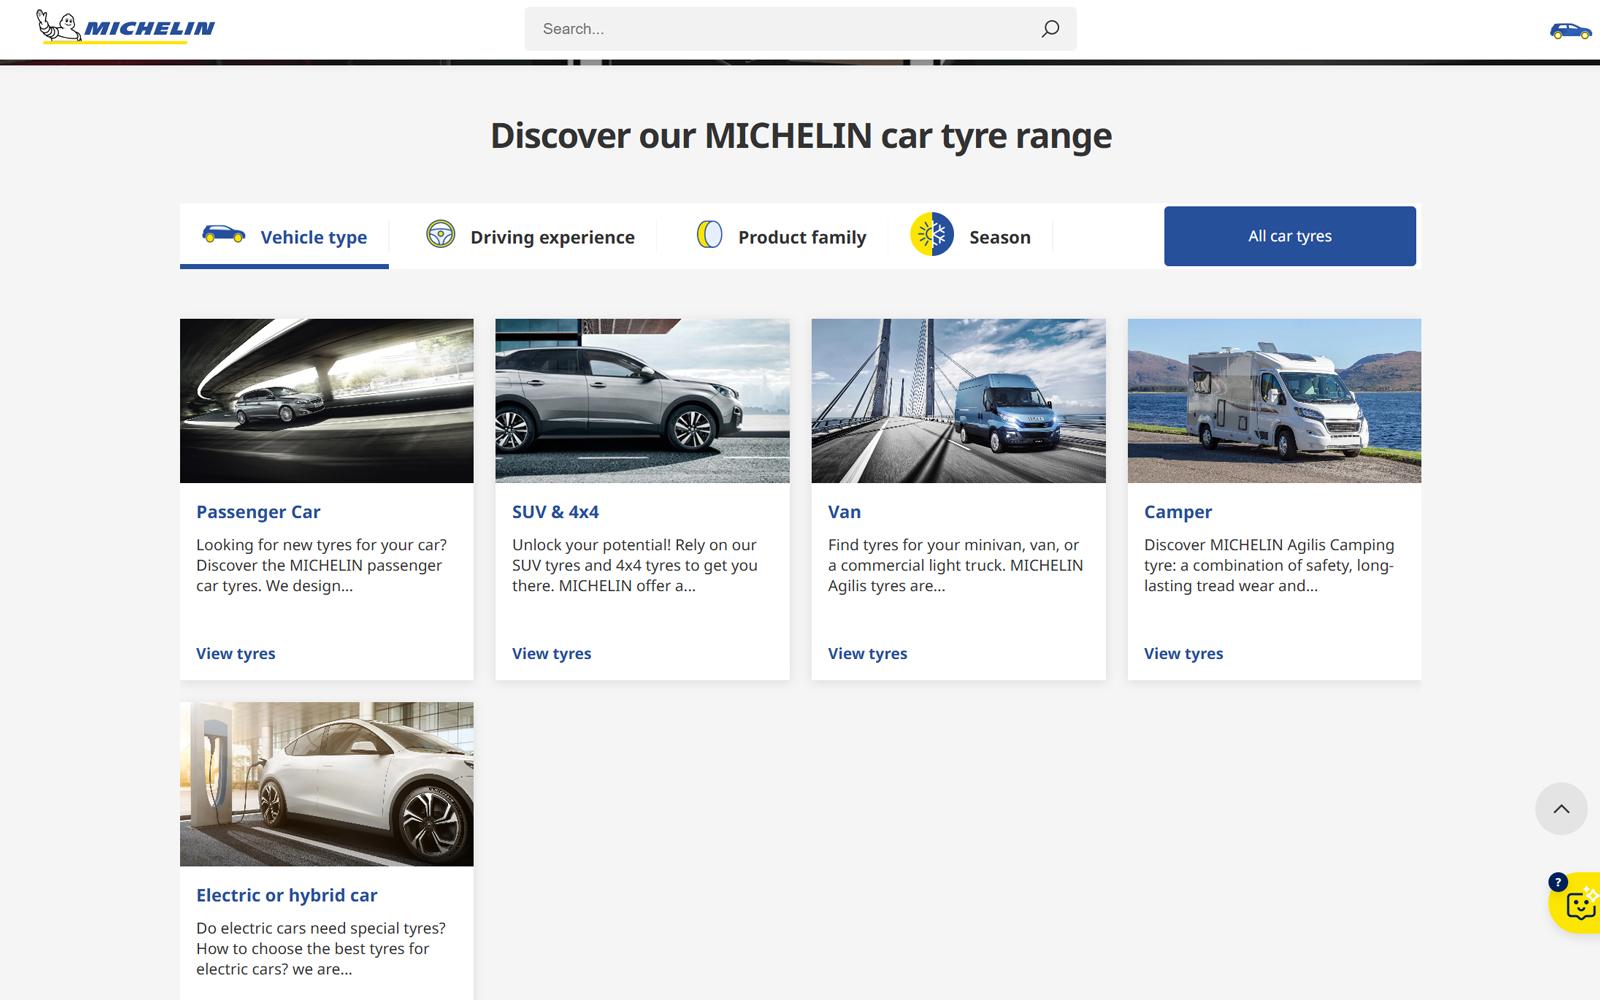The width and height of the screenshot is (1600, 1000).
Task: Click the 'Unlock your potential!' SUV description
Action: point(635,565)
